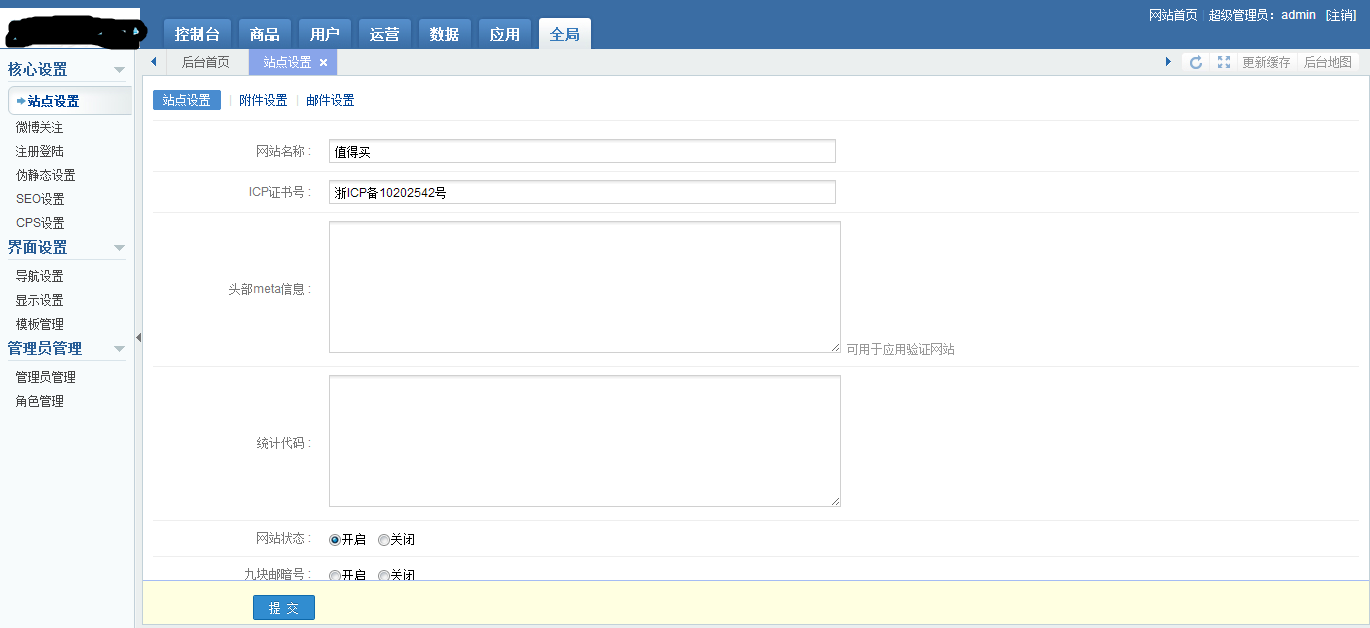
Task: Close the 站点设置 tab
Action: (x=323, y=63)
